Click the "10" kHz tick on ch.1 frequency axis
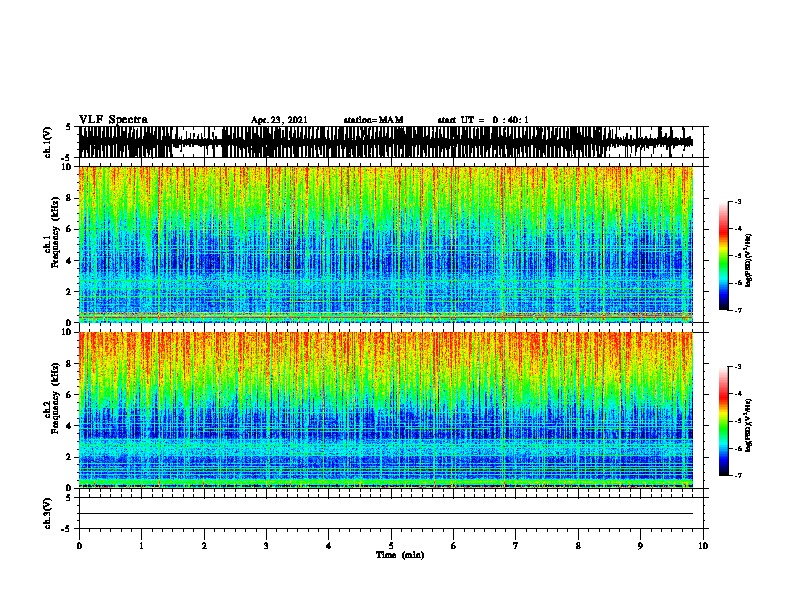 pos(69,167)
